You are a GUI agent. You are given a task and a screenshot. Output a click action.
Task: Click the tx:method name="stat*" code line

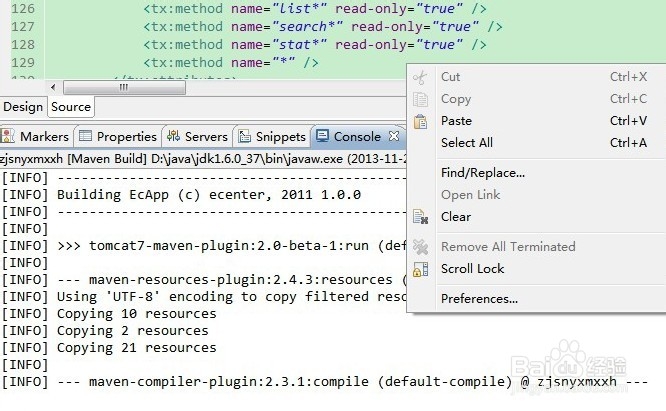(x=315, y=45)
